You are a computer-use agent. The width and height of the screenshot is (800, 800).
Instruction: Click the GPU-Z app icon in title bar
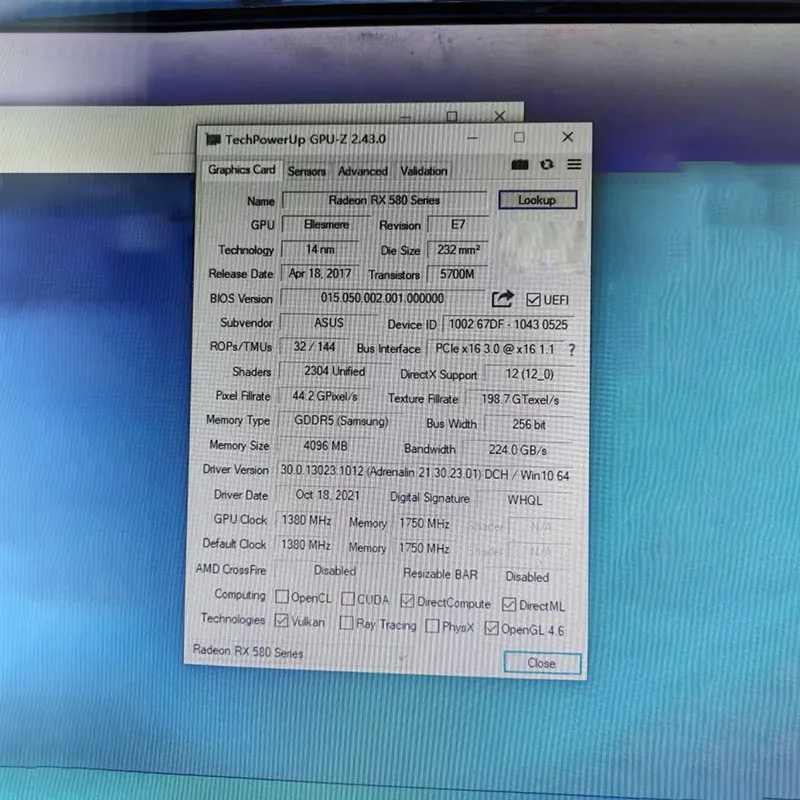point(212,139)
